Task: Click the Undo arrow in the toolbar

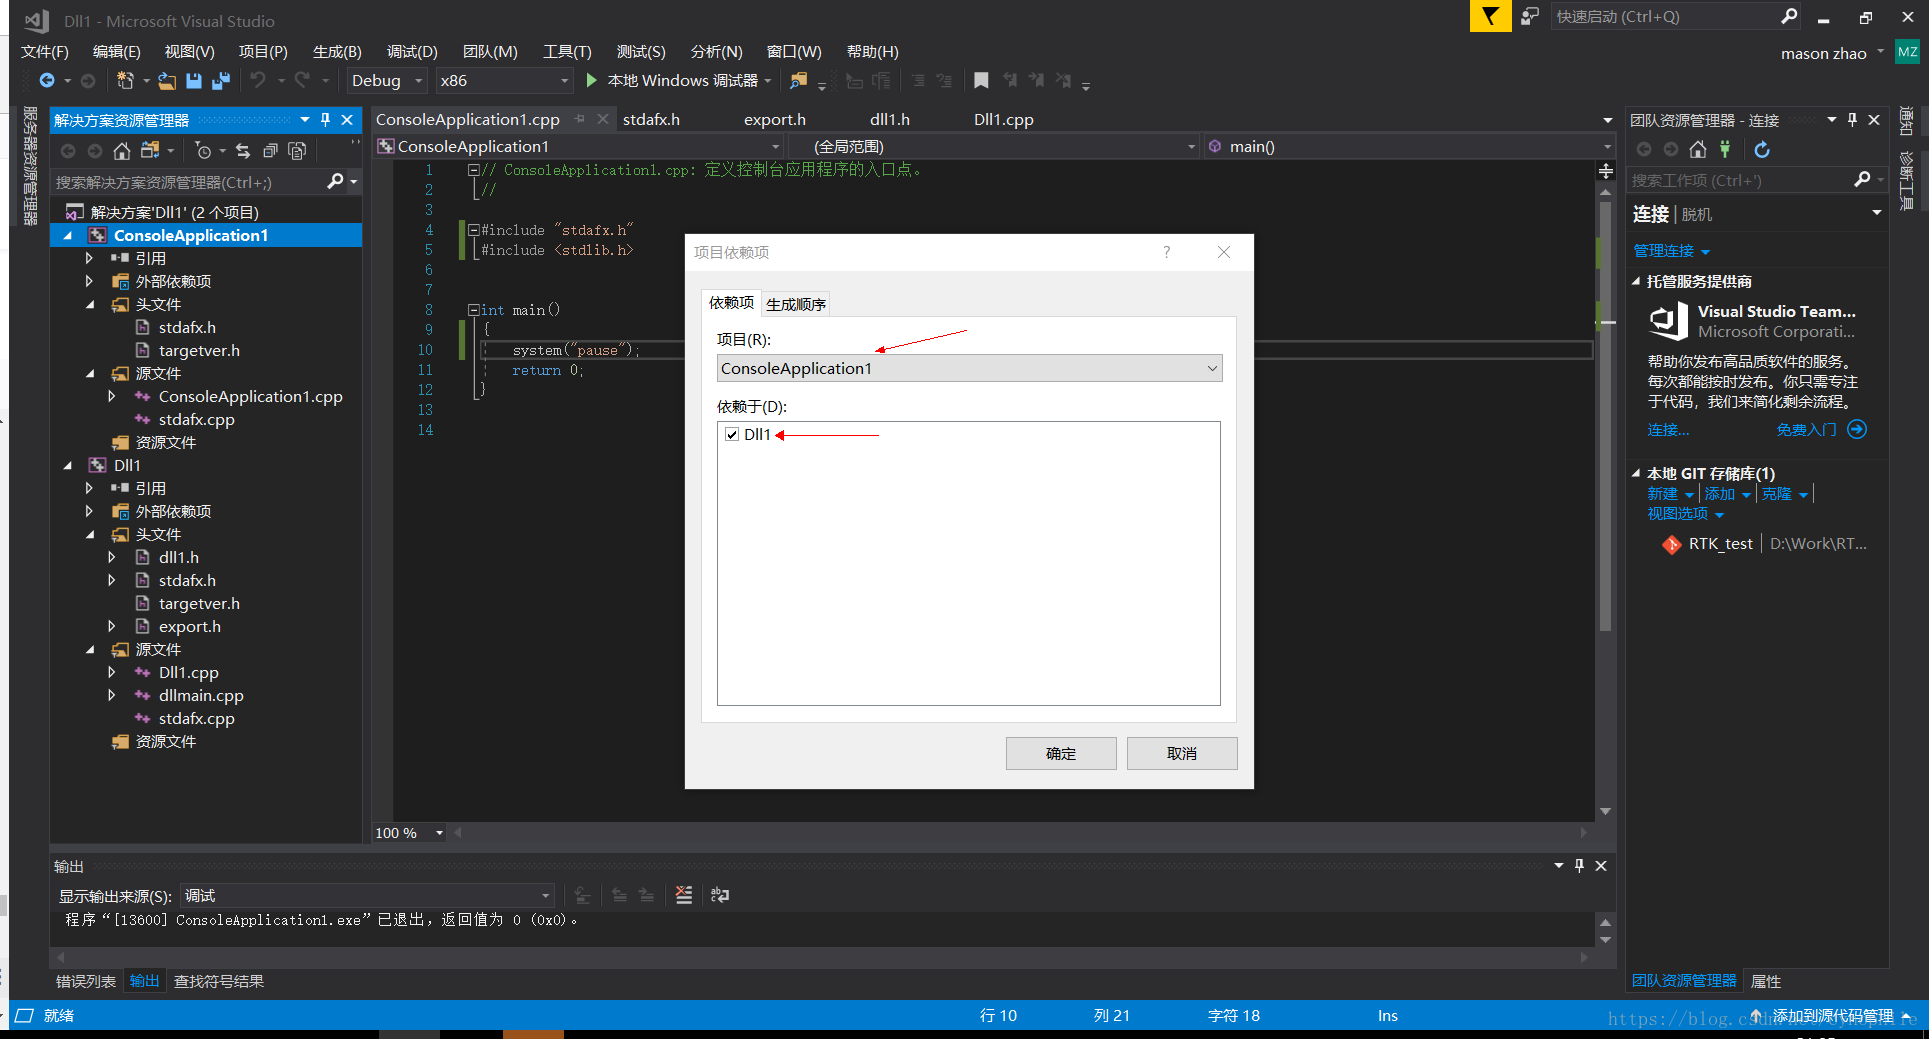Action: pos(258,80)
